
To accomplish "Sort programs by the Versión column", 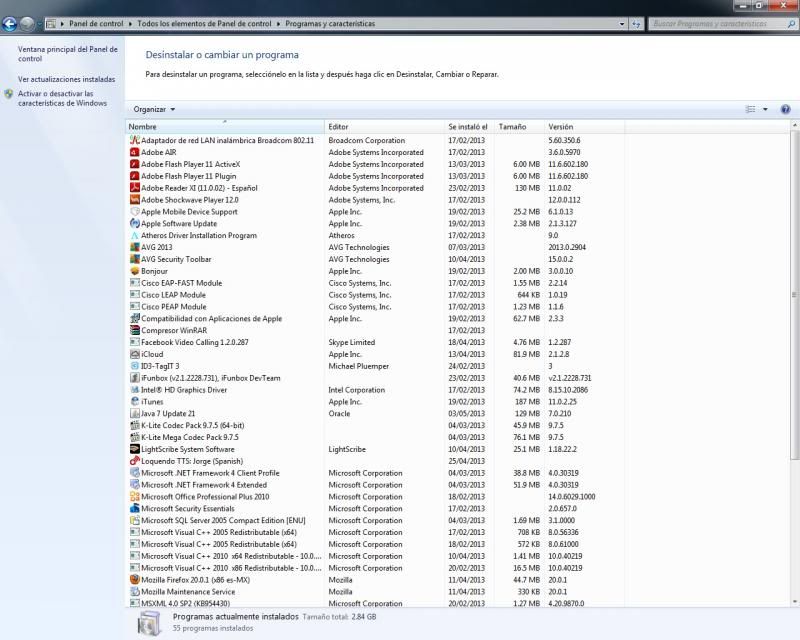I will [x=584, y=127].
